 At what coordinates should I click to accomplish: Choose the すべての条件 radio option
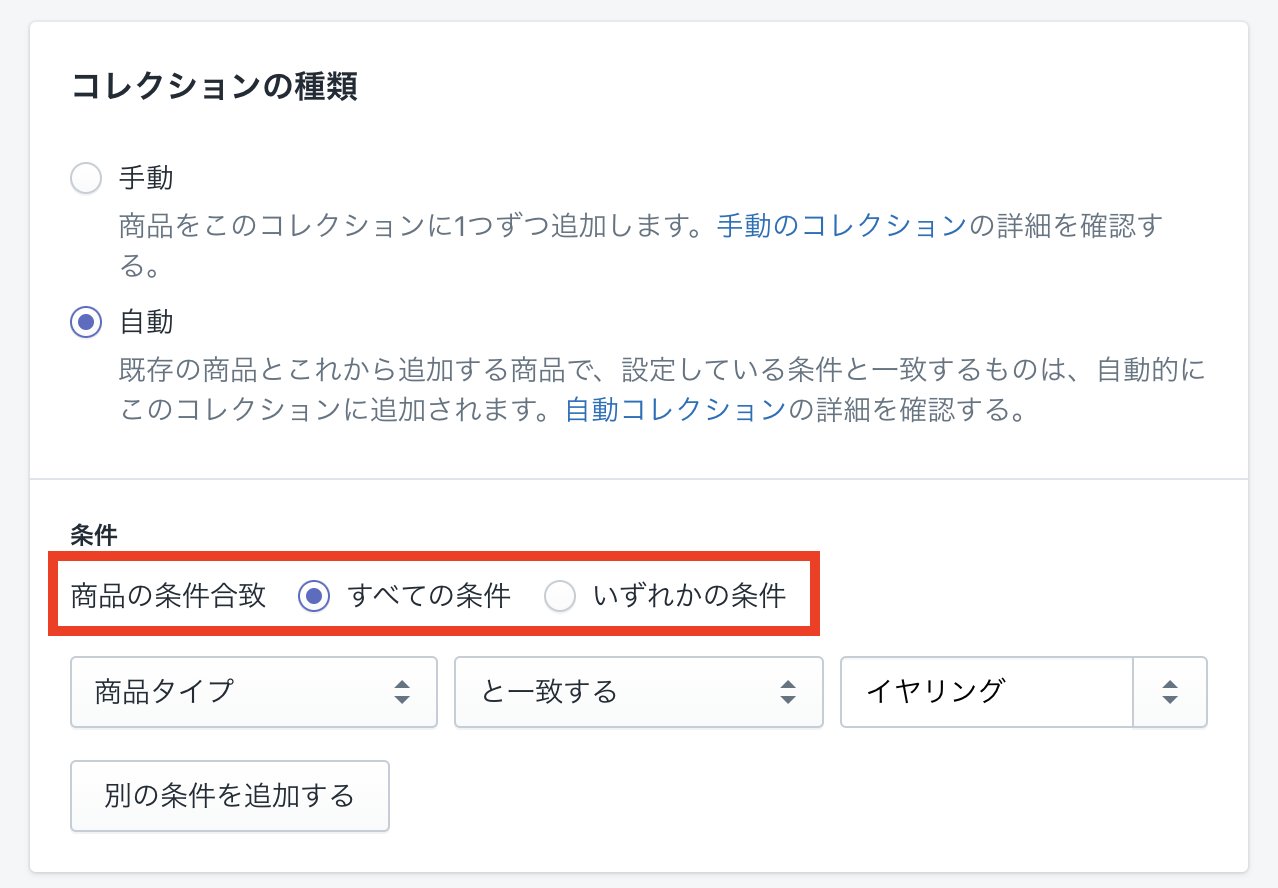click(x=314, y=597)
